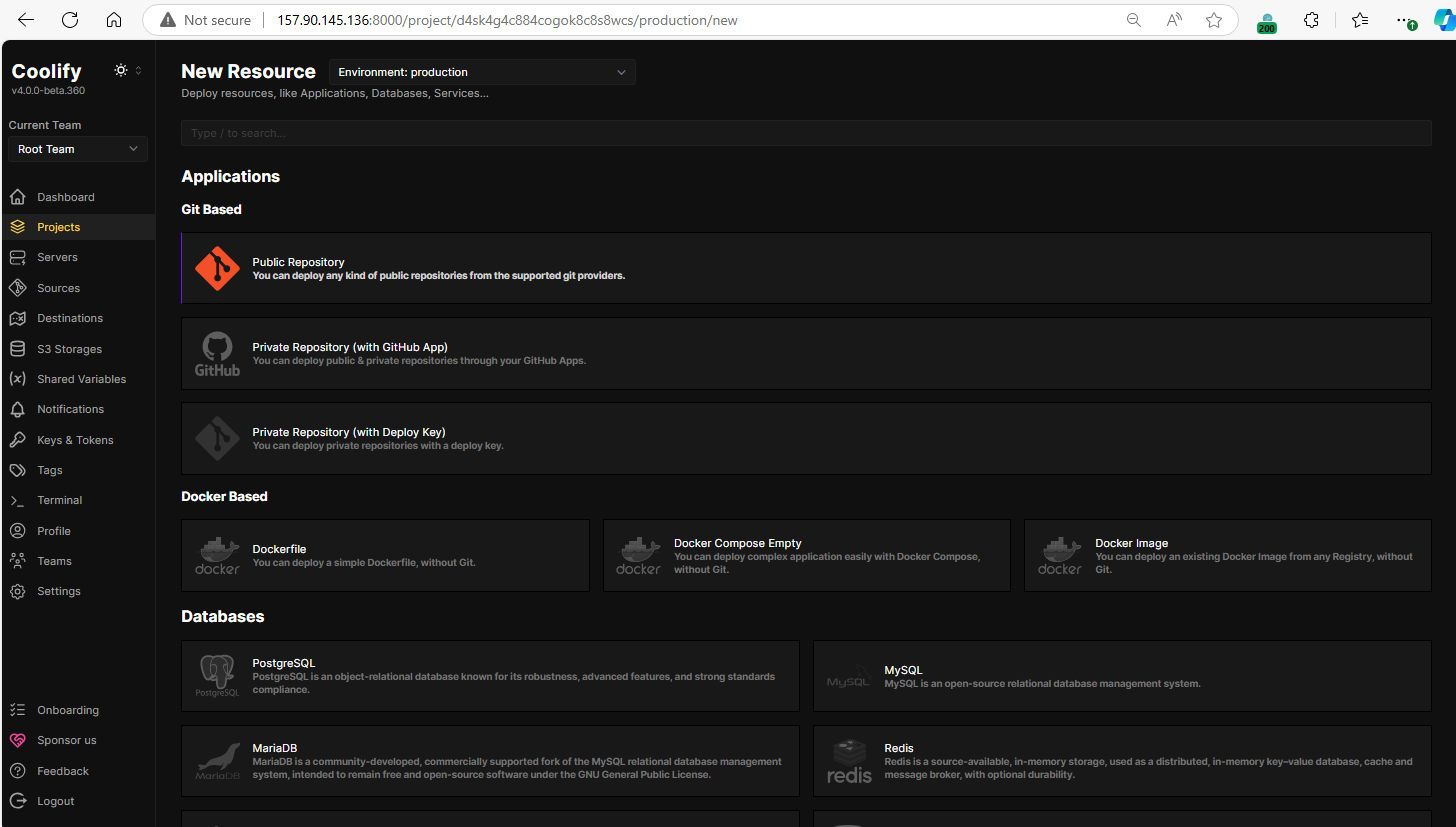The image size is (1456, 827).
Task: Open the Terminal via its sidebar icon
Action: click(x=17, y=500)
